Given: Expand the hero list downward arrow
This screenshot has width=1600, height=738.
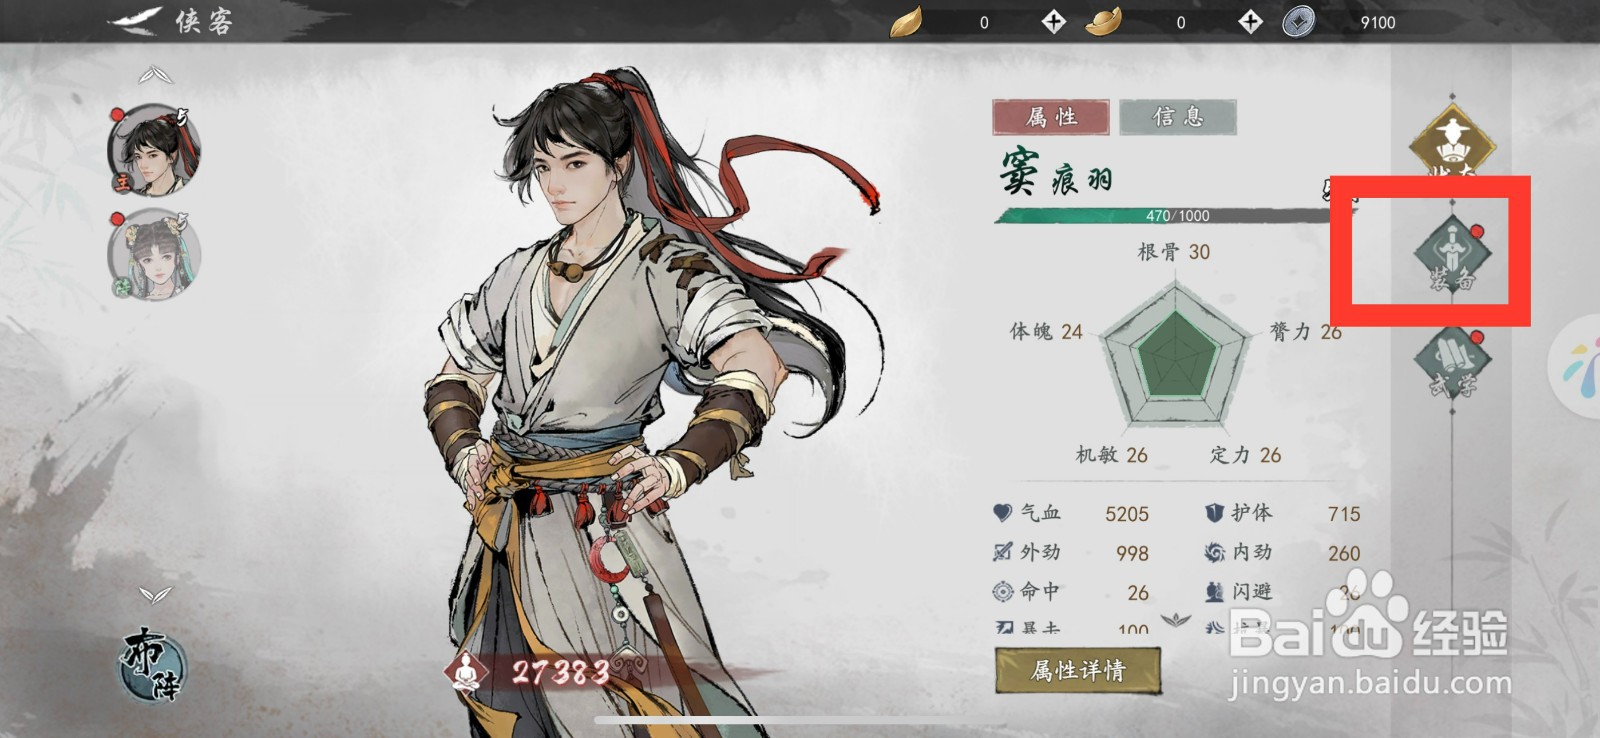Looking at the screenshot, I should (x=155, y=595).
